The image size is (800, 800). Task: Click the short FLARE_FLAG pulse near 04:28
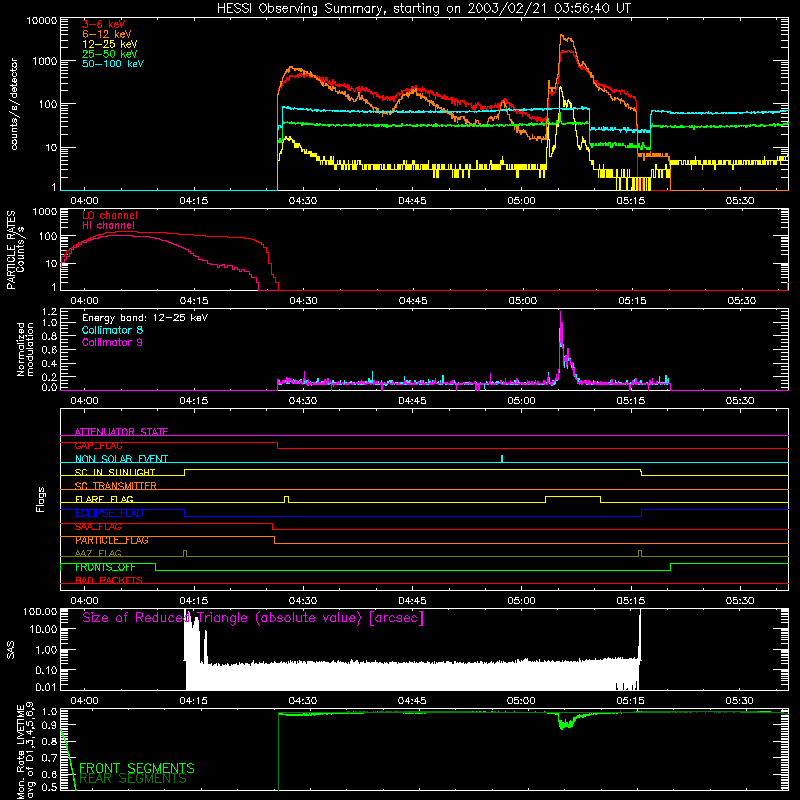tap(287, 499)
